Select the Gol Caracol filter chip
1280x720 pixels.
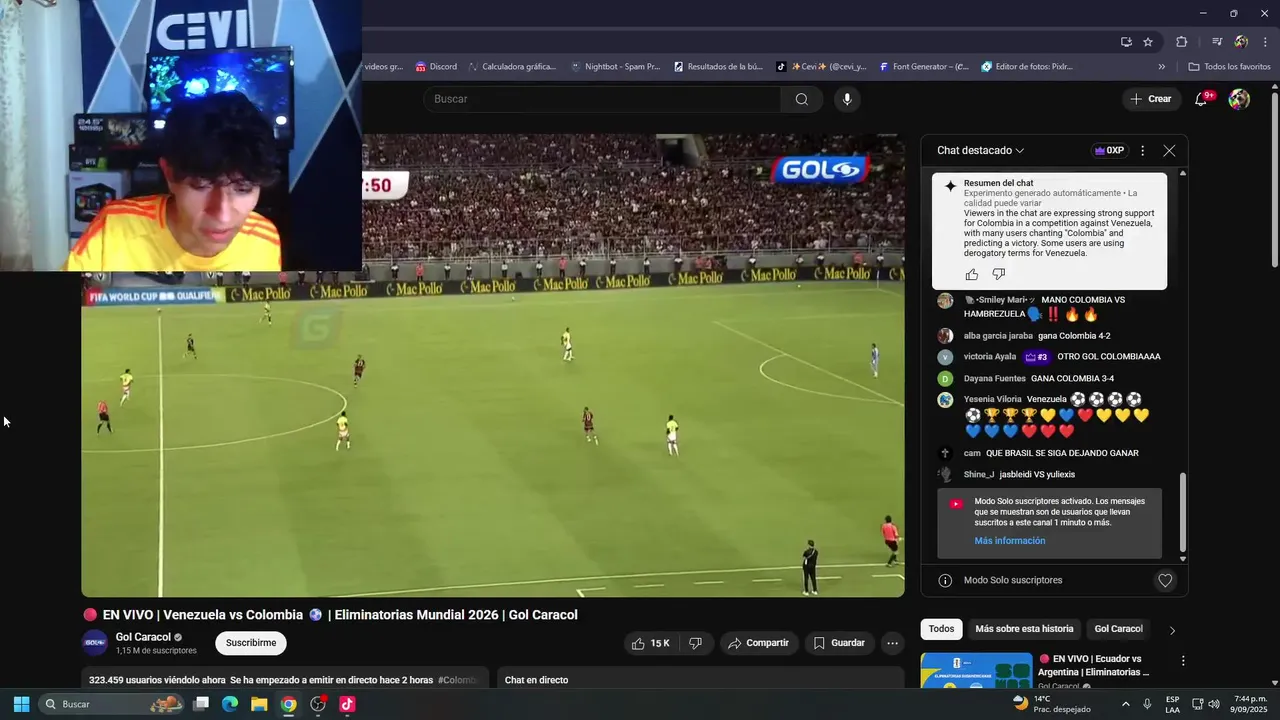coord(1118,629)
